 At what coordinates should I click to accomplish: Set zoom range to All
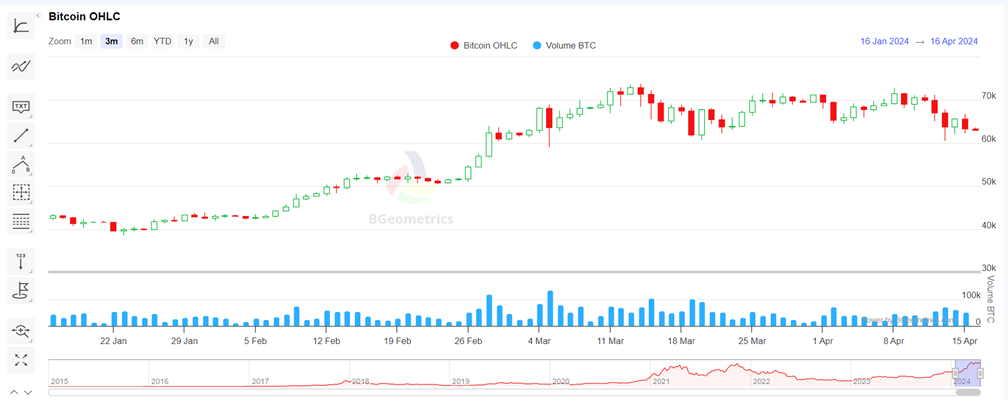(214, 41)
